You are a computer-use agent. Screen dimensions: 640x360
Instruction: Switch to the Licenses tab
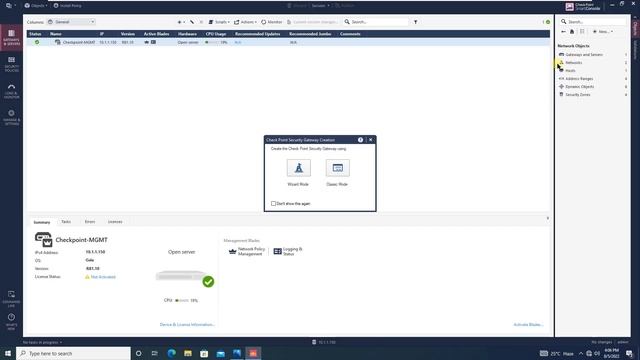115,222
